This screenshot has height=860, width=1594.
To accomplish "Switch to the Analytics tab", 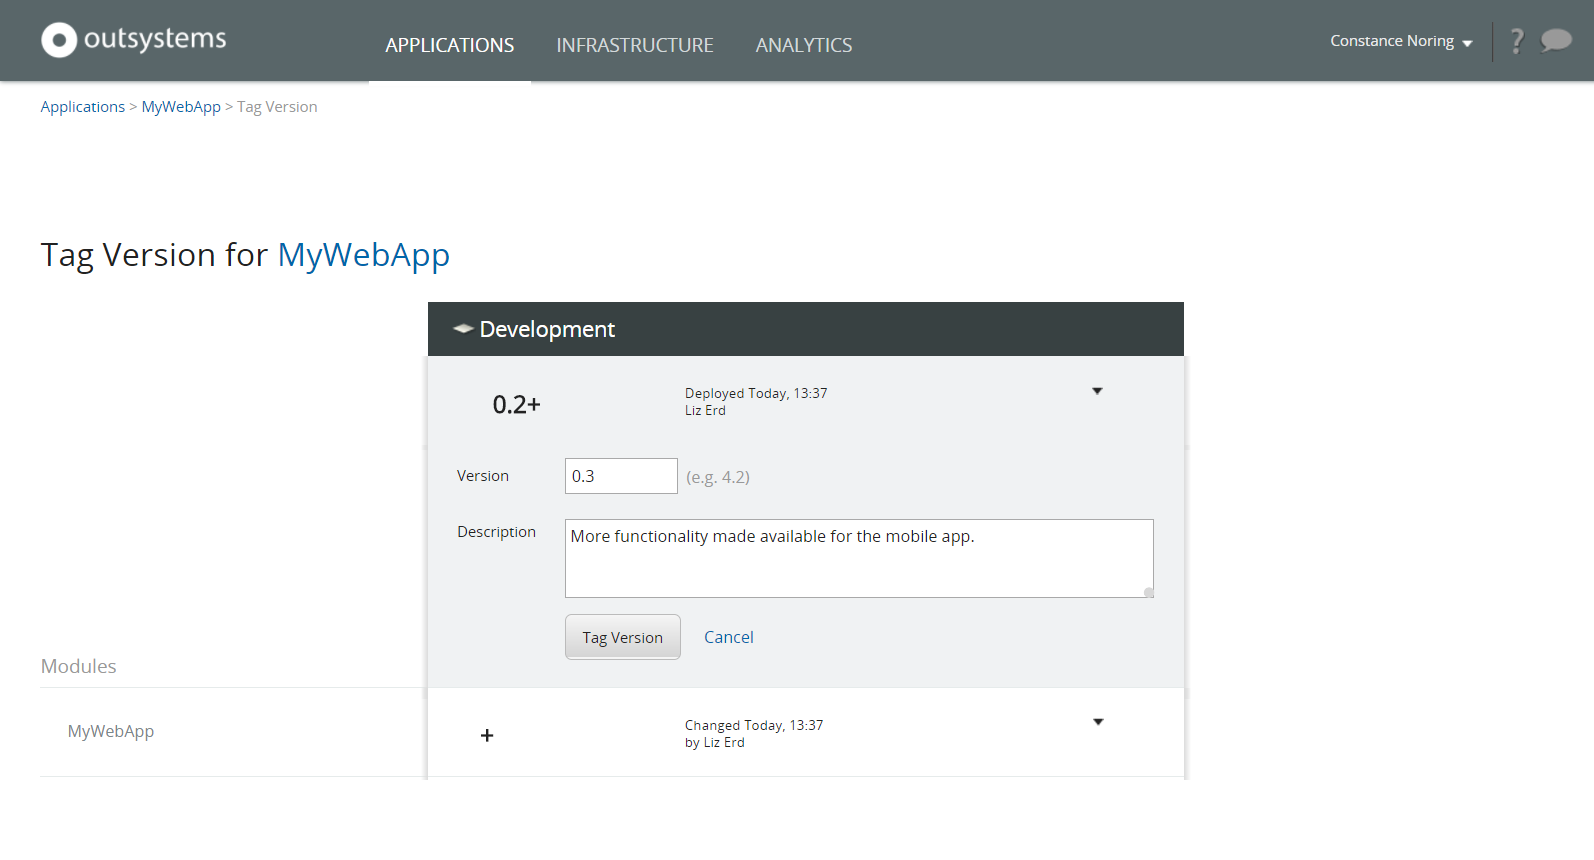I will coord(804,45).
